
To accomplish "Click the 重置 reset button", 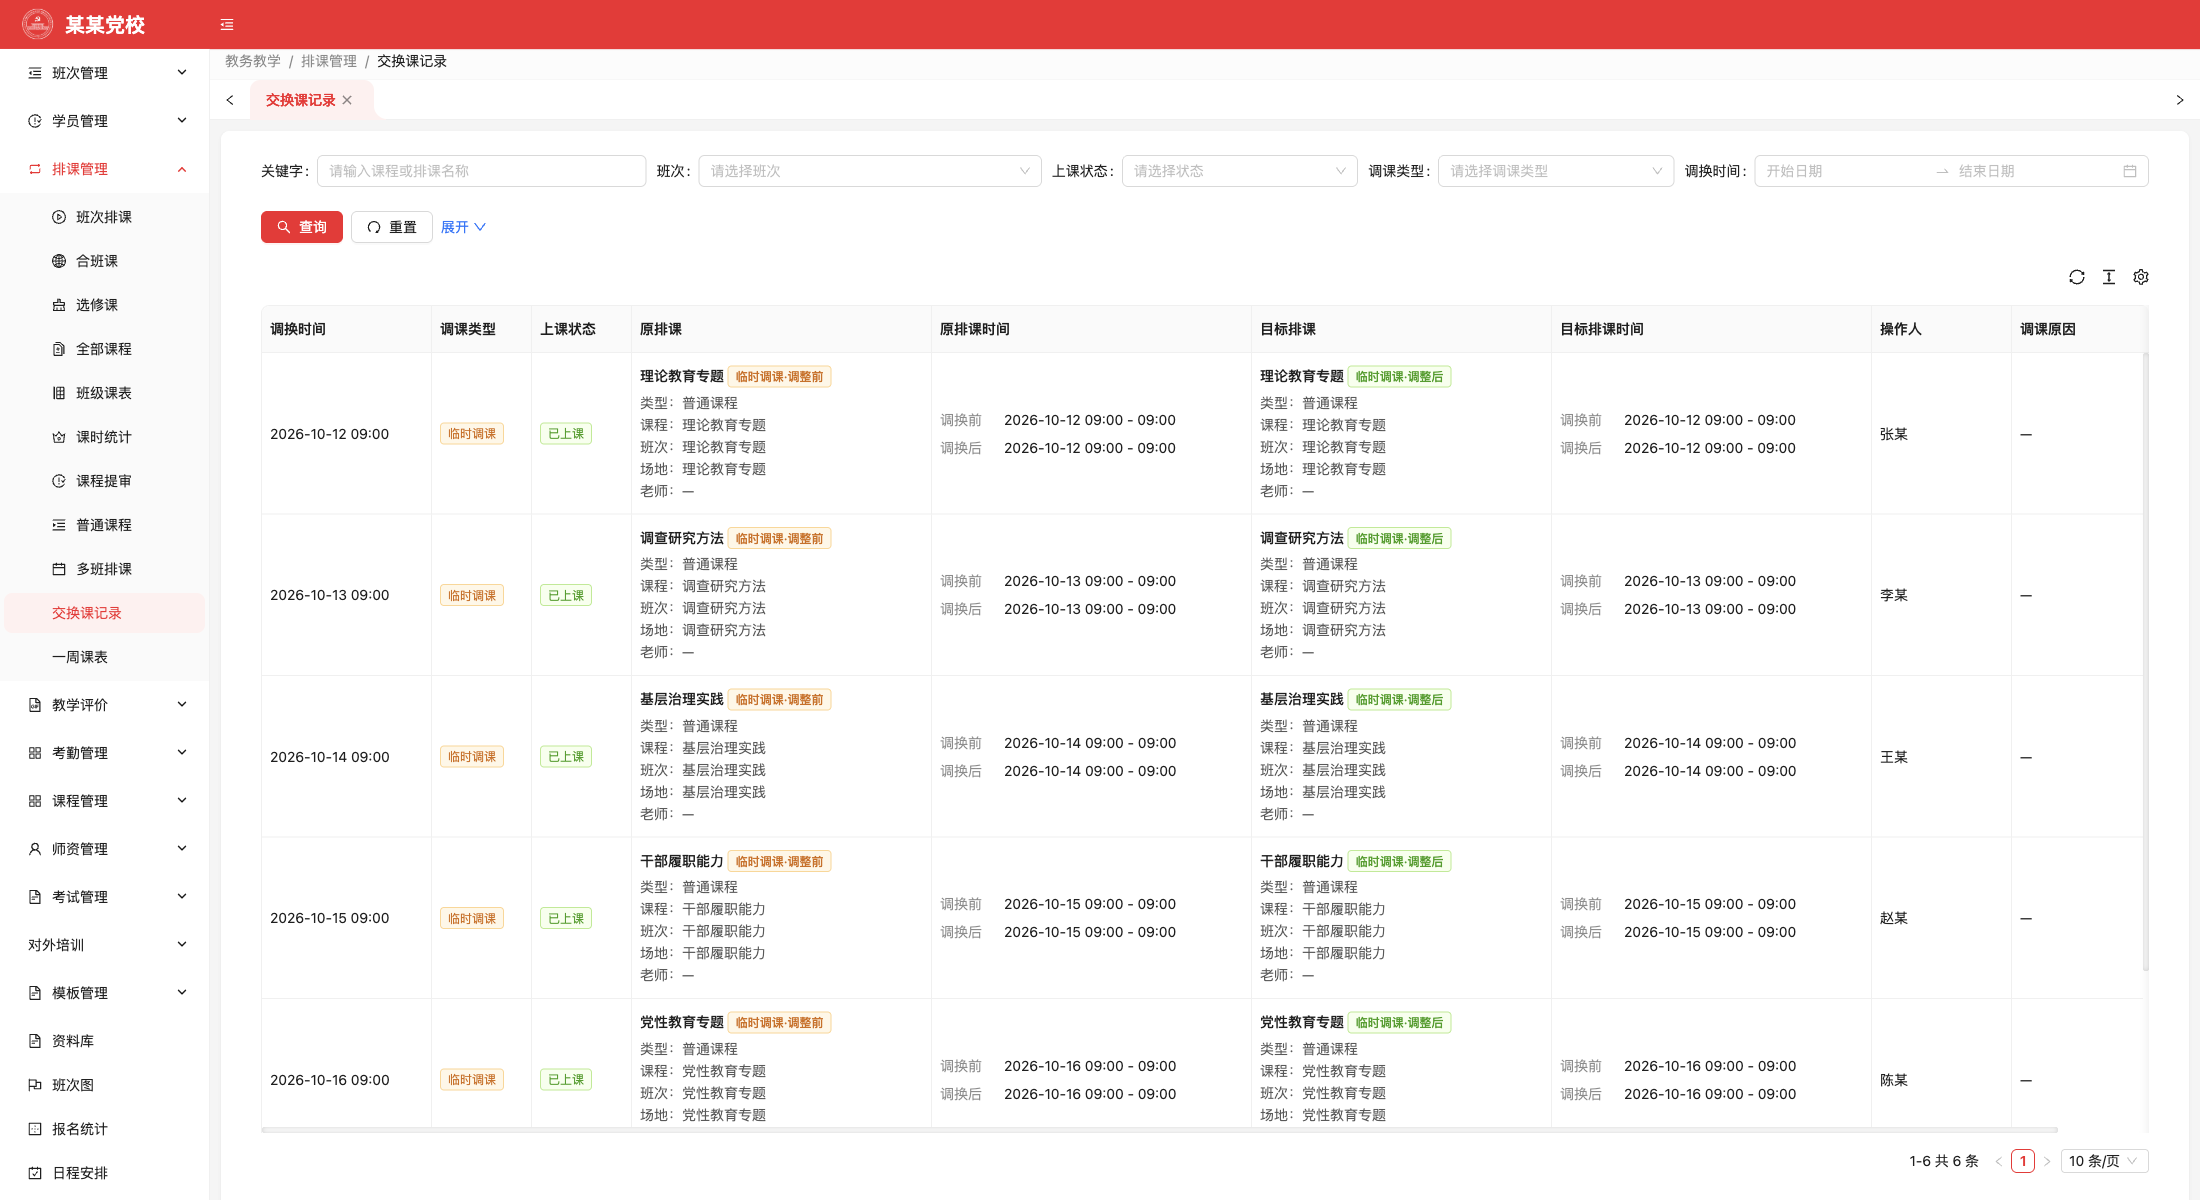I will 391,227.
